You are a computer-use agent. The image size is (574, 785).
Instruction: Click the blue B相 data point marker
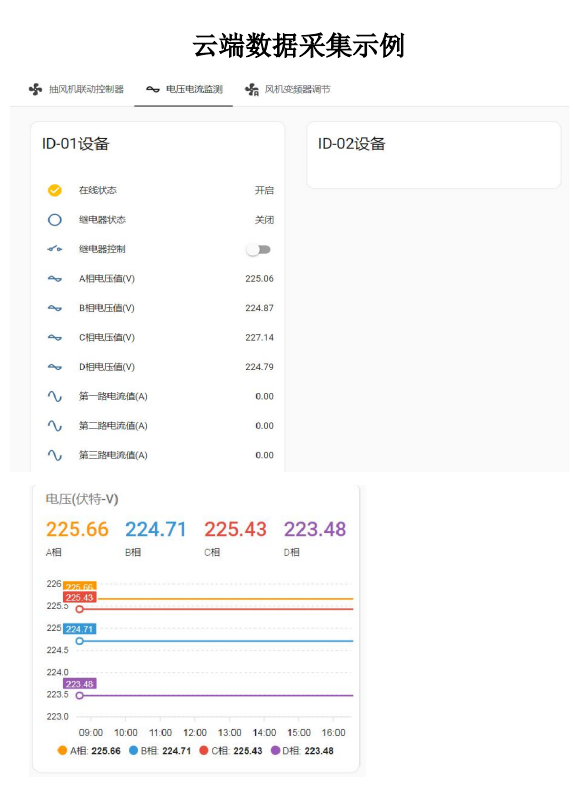pos(80,641)
